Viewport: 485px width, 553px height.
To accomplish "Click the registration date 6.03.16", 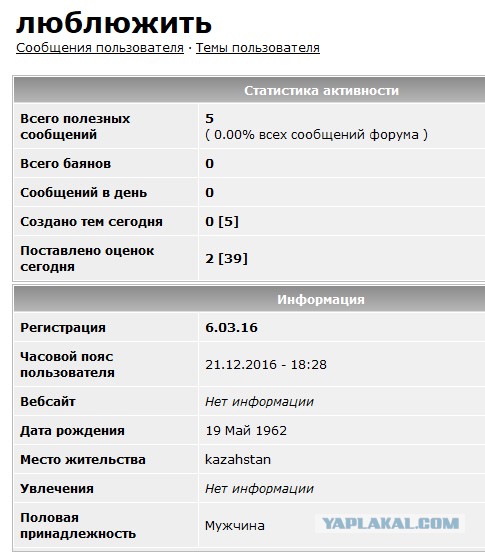I will 231,328.
